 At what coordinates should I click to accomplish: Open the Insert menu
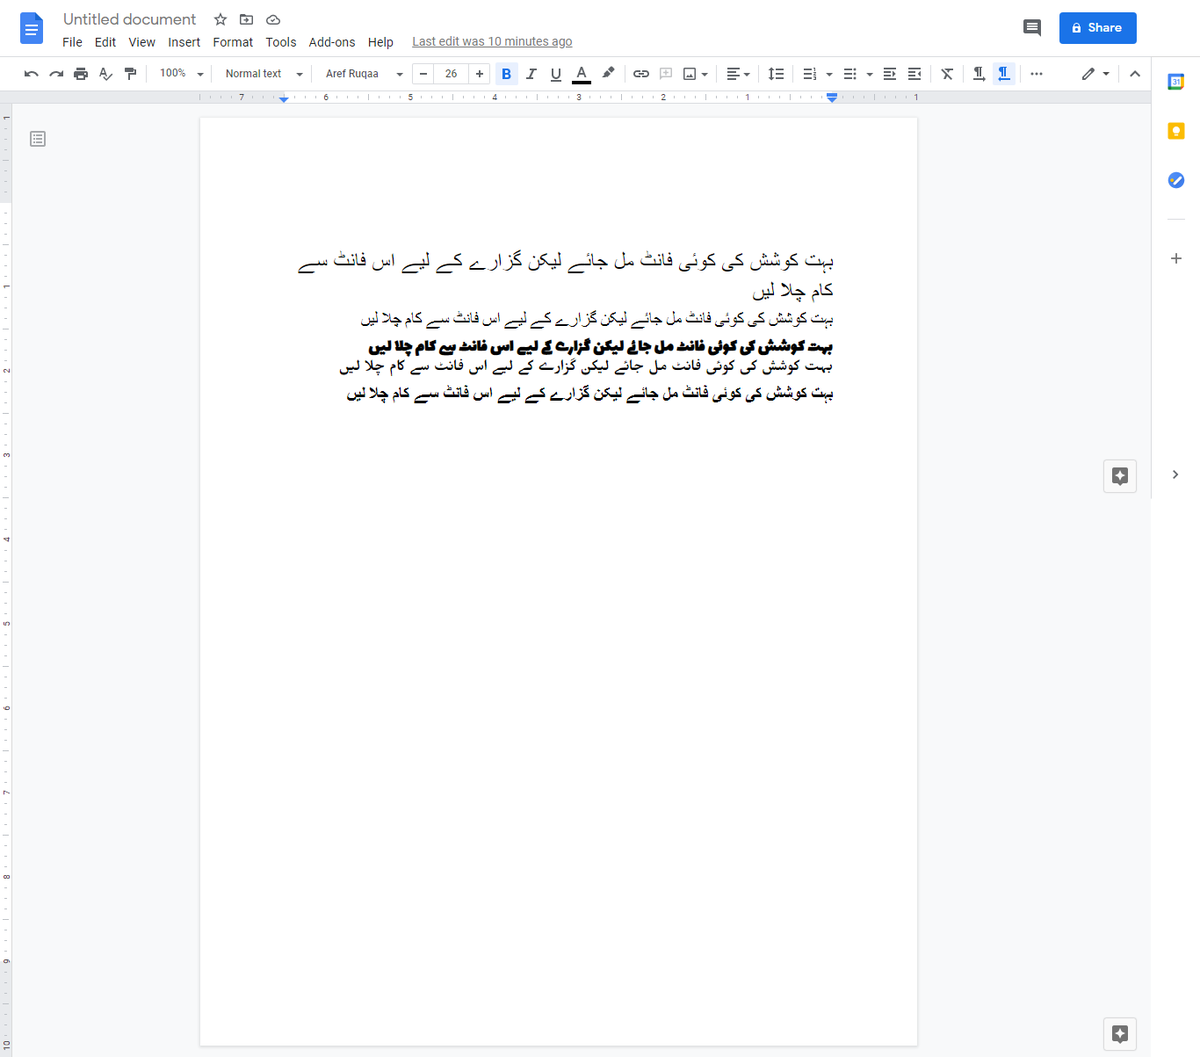(184, 42)
